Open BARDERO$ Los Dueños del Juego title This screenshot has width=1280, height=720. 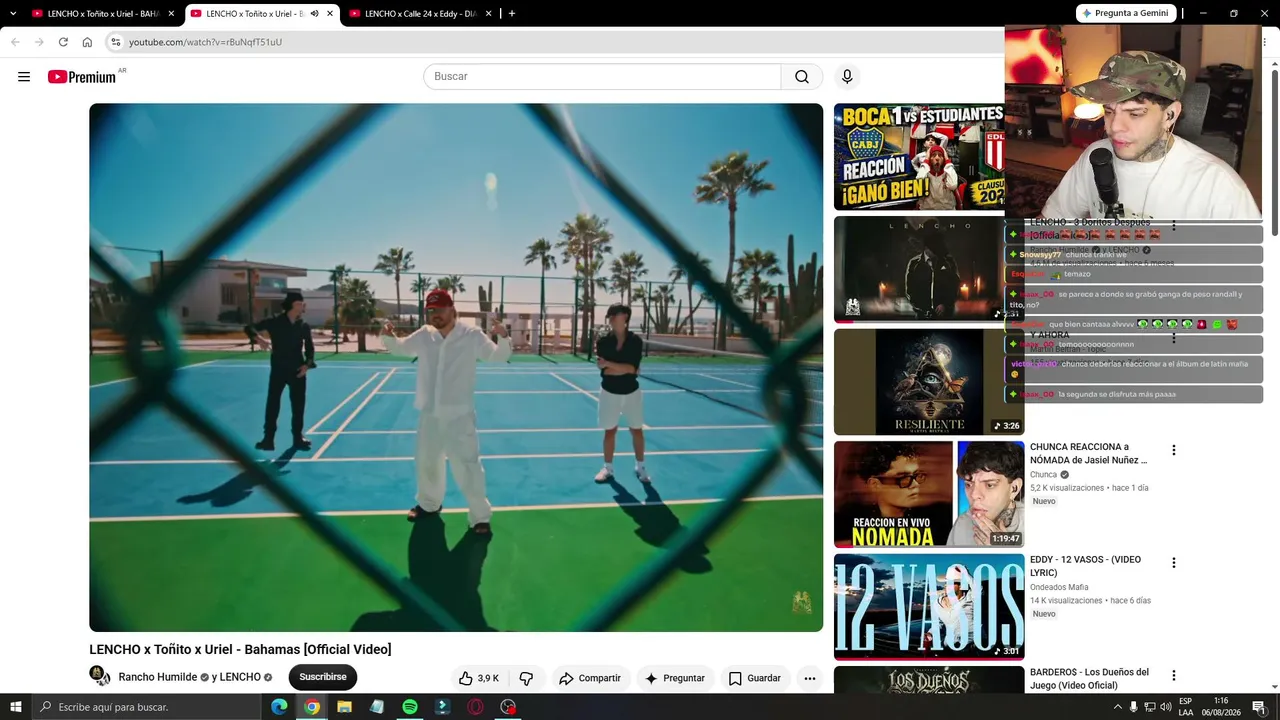[x=1089, y=678]
